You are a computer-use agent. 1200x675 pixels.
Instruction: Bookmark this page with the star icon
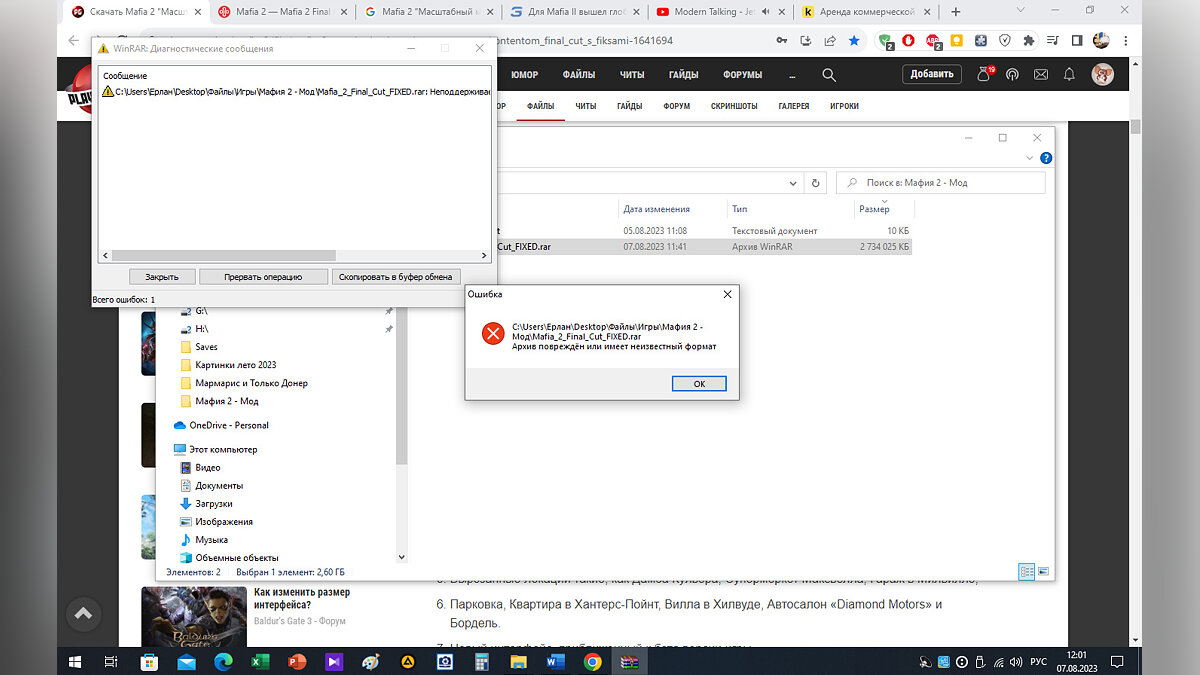pos(853,41)
